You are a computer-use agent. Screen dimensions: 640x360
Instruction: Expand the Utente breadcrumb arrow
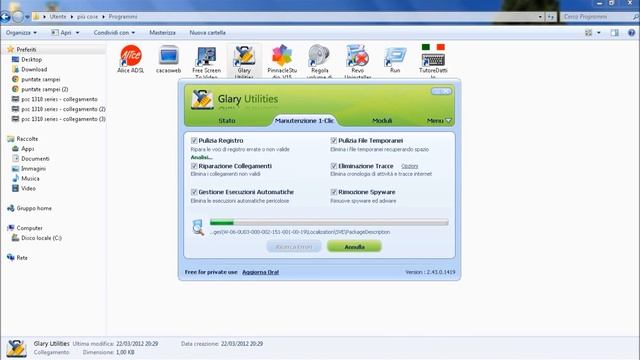pyautogui.click(x=72, y=17)
